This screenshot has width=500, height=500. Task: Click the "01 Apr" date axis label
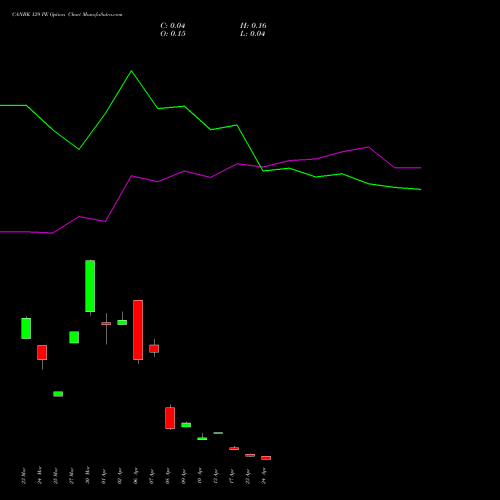pos(103,476)
